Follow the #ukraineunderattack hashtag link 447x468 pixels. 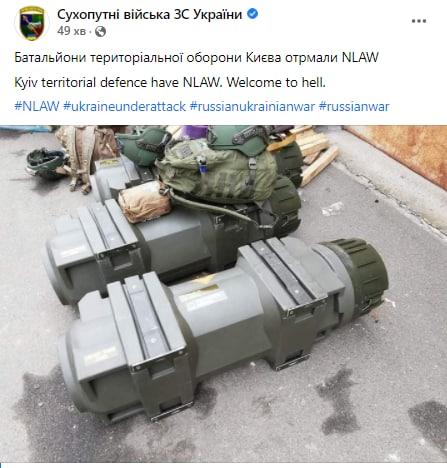124,107
